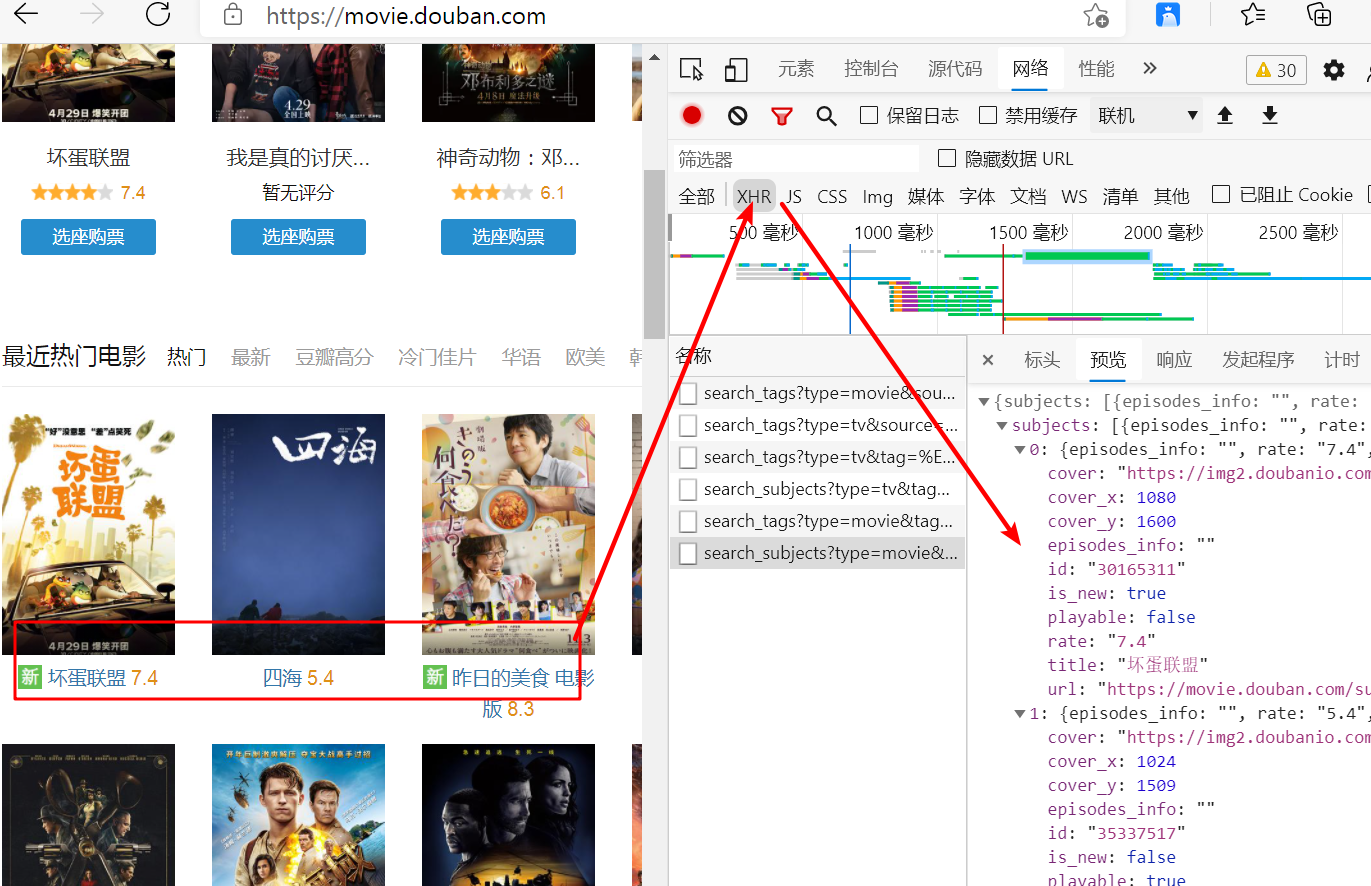Click 选座购票 under 神奇动物
The height and width of the screenshot is (886, 1371).
pyautogui.click(x=508, y=237)
